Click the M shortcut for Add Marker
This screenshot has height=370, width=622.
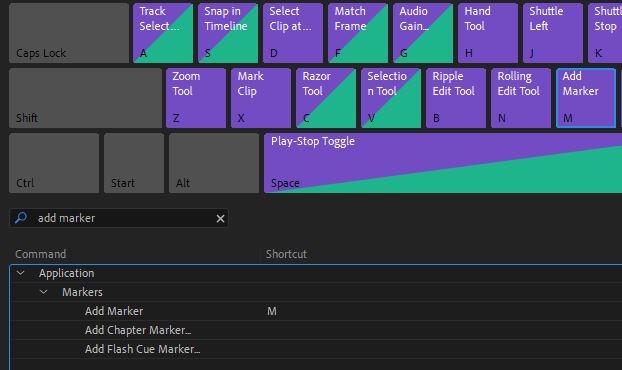(x=272, y=311)
